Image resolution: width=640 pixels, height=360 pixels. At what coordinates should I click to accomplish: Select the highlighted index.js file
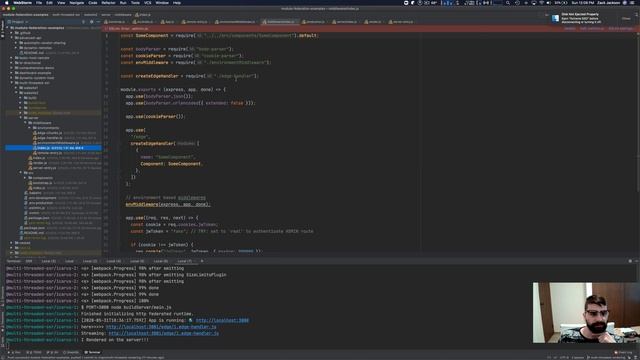[x=53, y=148]
